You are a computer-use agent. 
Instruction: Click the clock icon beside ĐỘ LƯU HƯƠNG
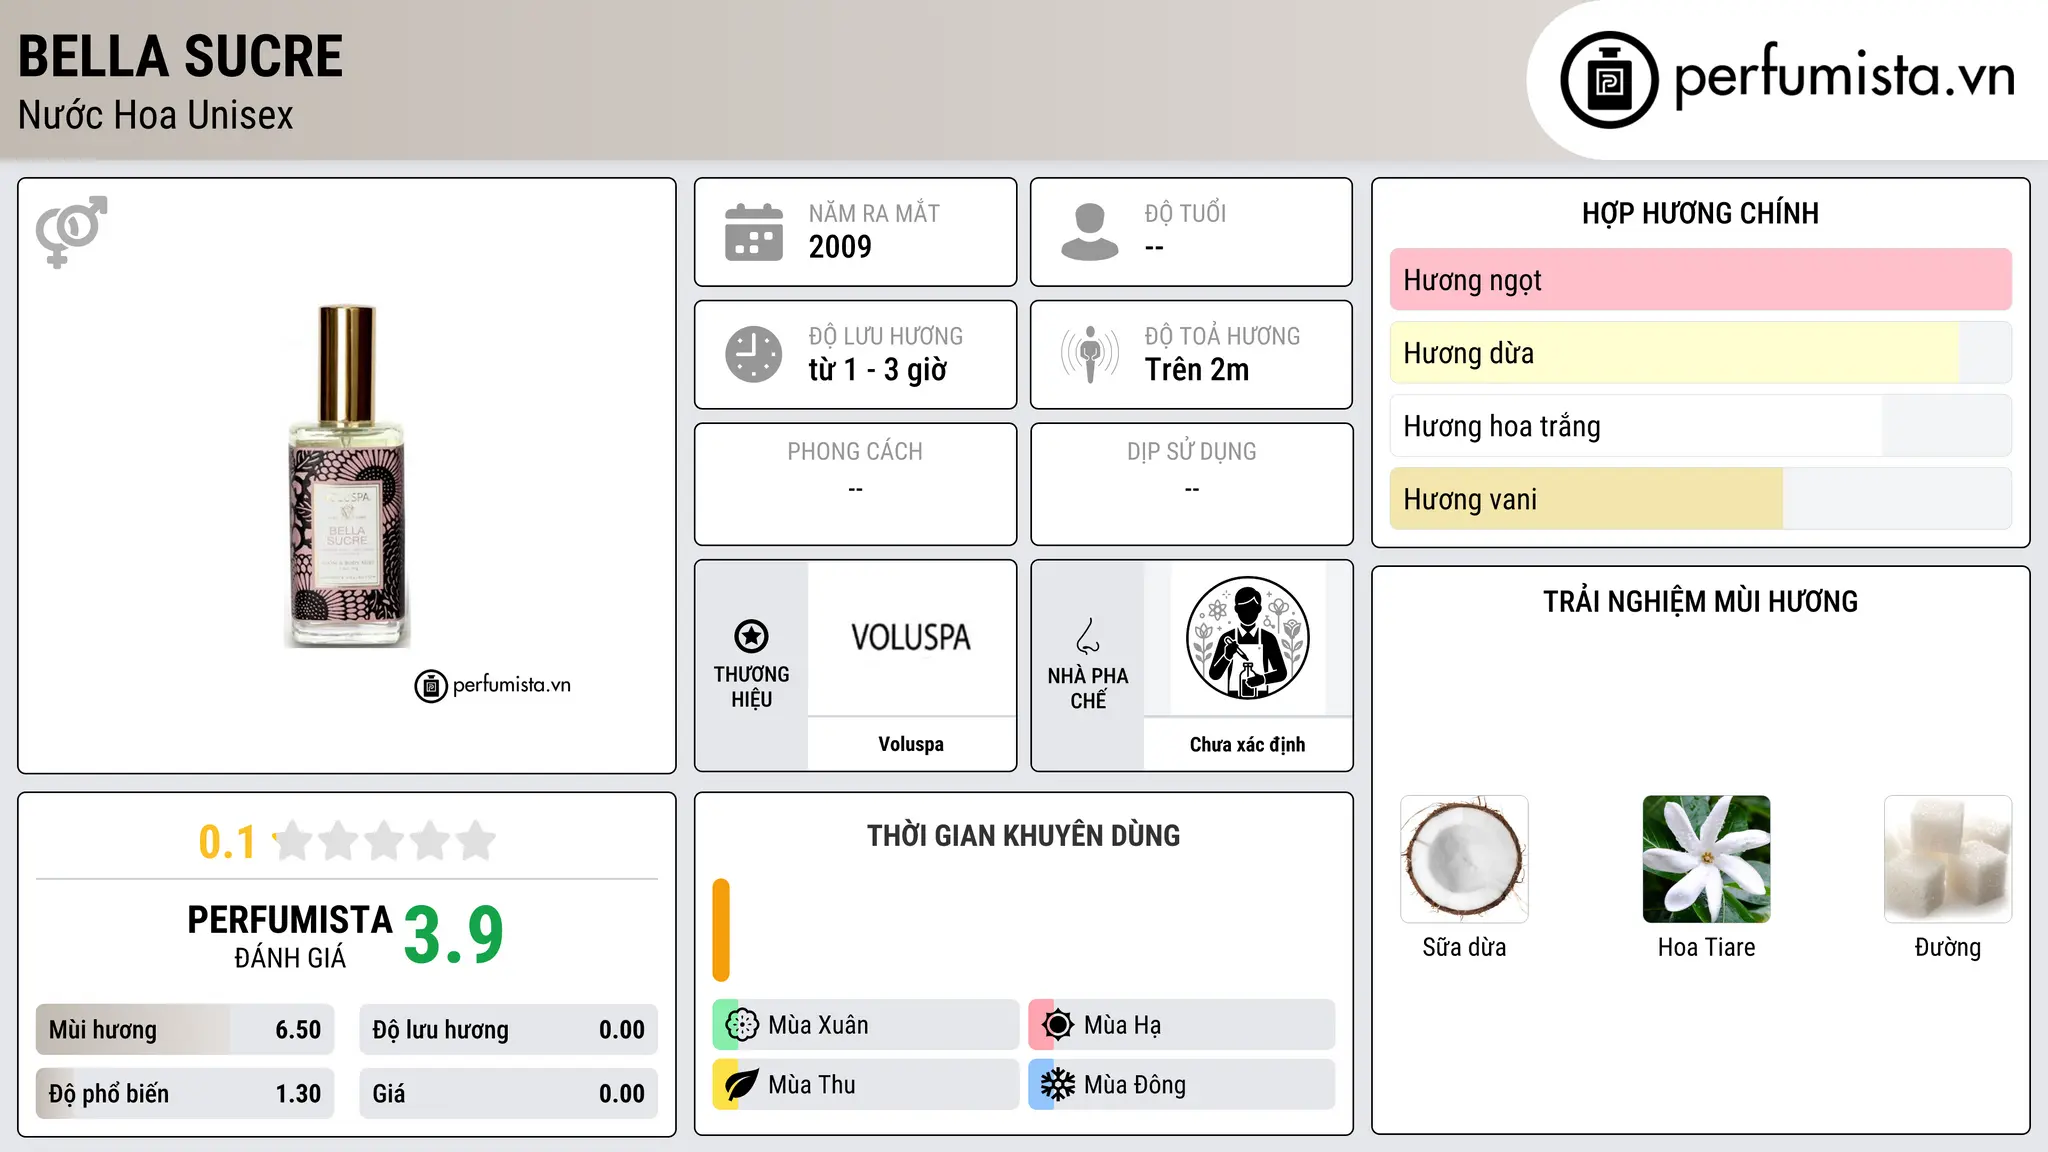click(754, 354)
